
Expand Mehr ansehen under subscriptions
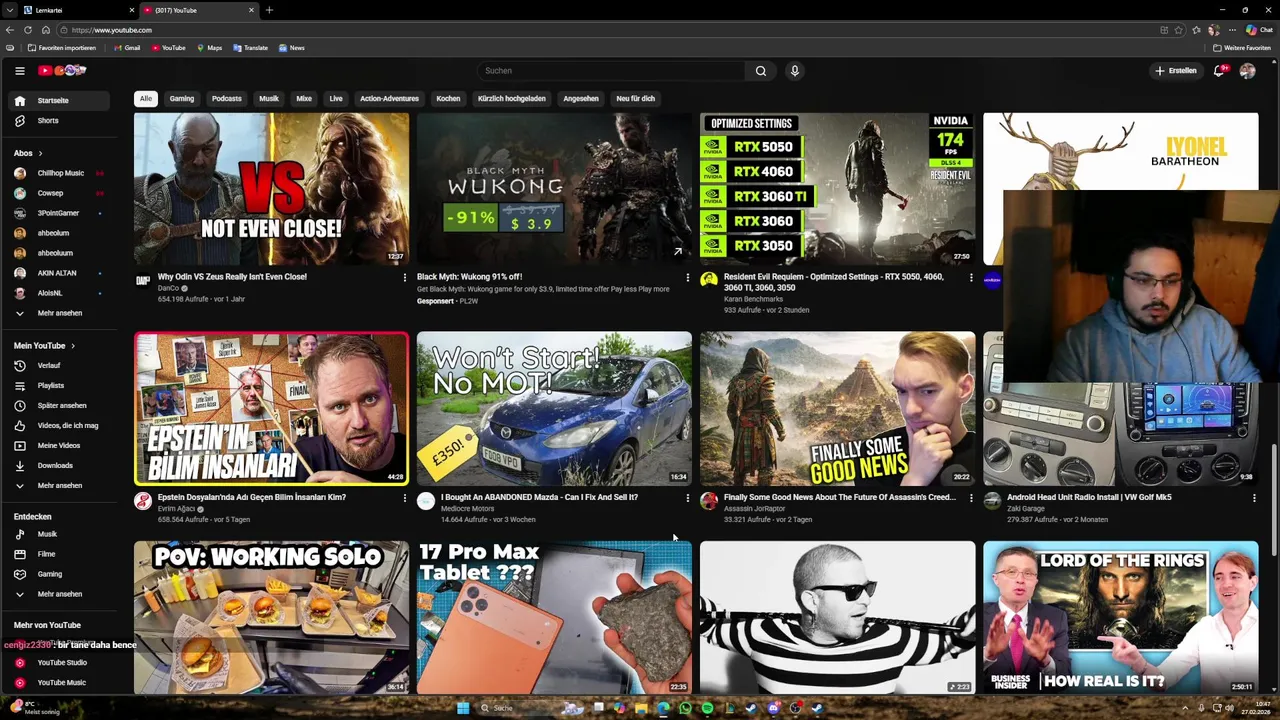coord(59,313)
